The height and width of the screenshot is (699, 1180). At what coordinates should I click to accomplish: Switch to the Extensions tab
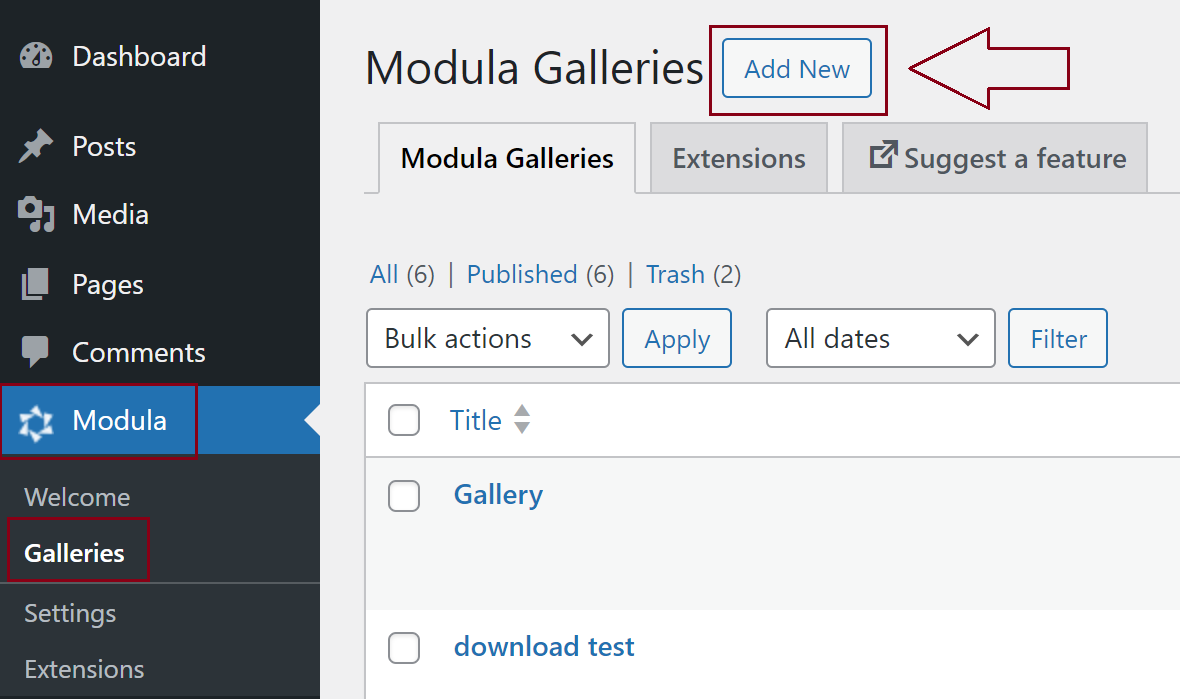(x=738, y=158)
